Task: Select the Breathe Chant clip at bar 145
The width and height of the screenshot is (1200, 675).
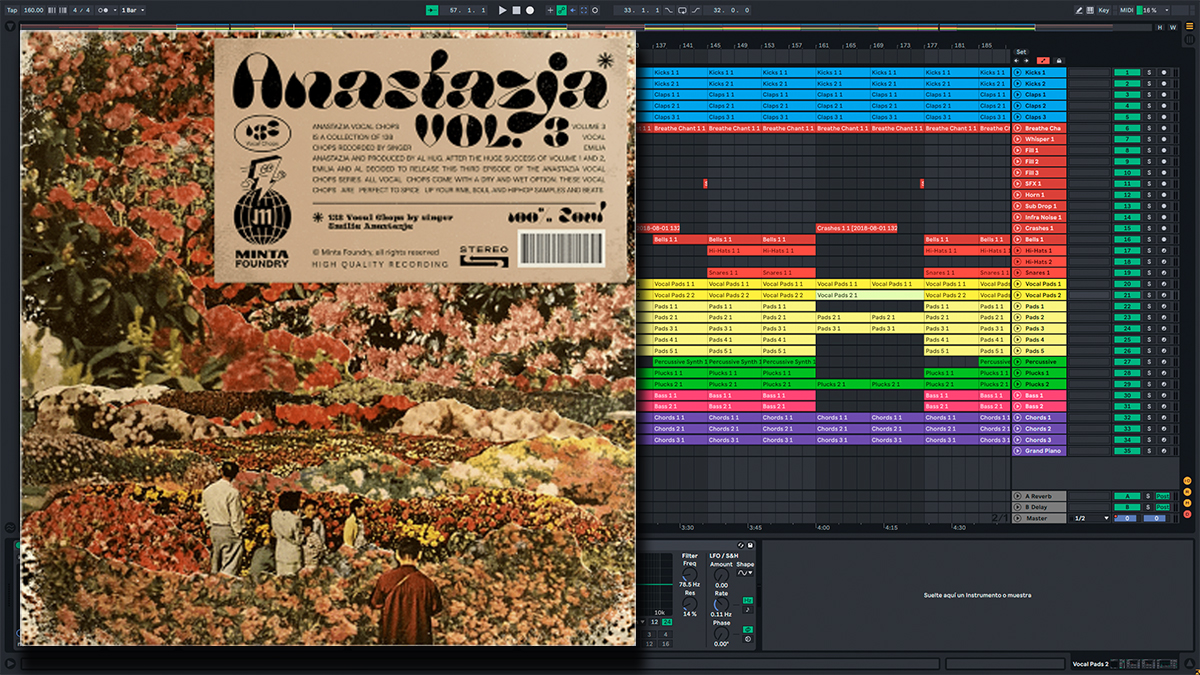Action: click(x=733, y=128)
